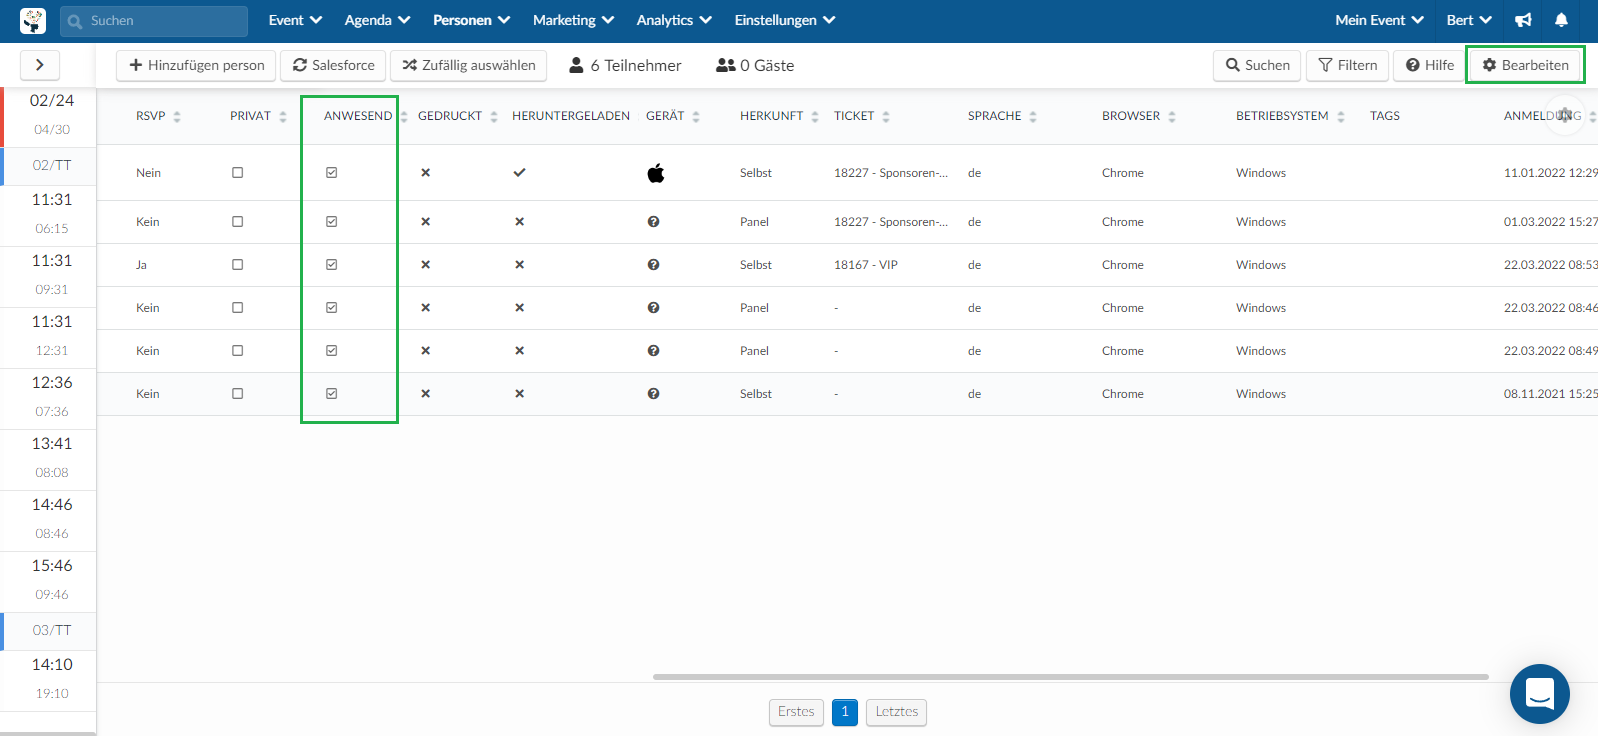
Task: Open the Einstellungen dropdown menu
Action: (785, 20)
